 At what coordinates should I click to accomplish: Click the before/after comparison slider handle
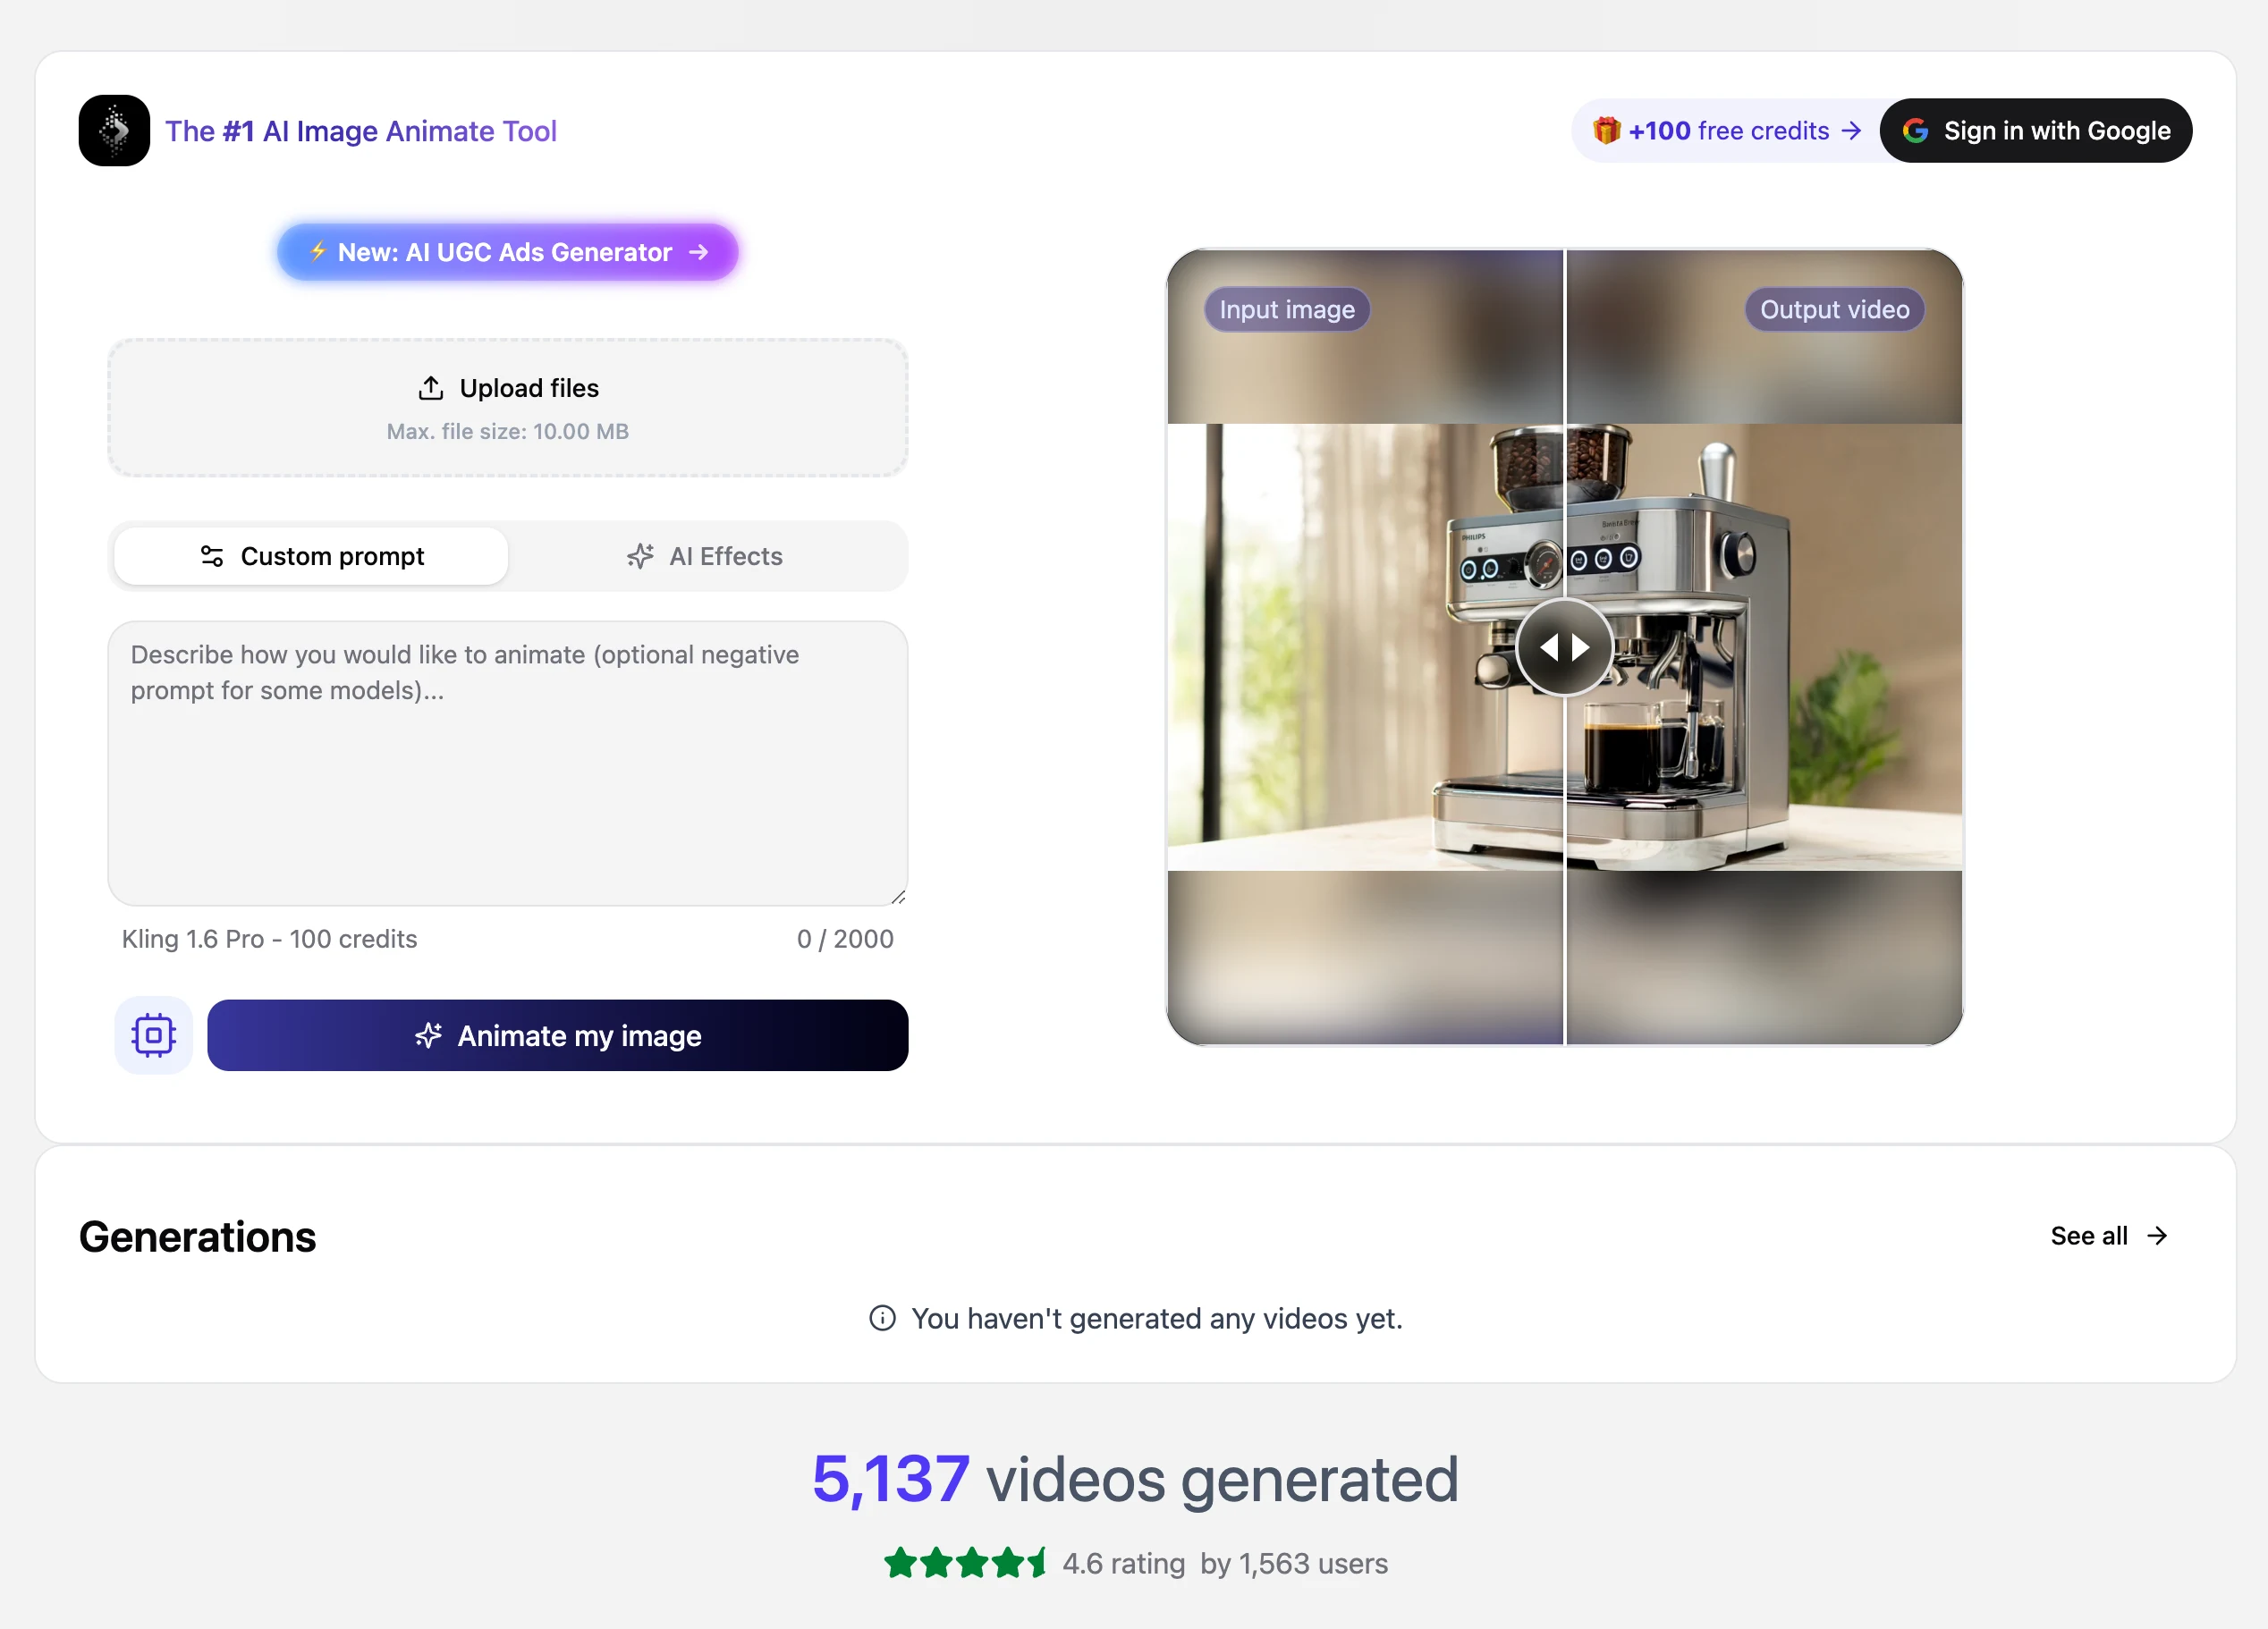(x=1564, y=647)
